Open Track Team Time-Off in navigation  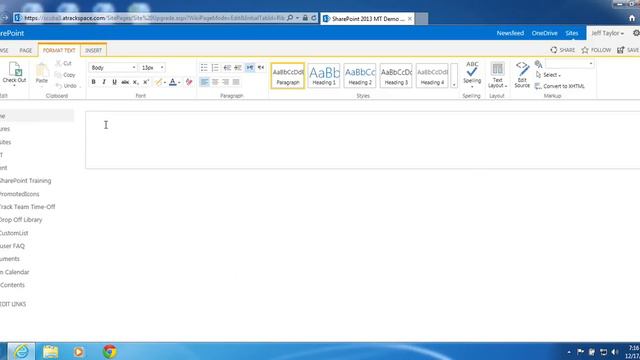tap(27, 207)
